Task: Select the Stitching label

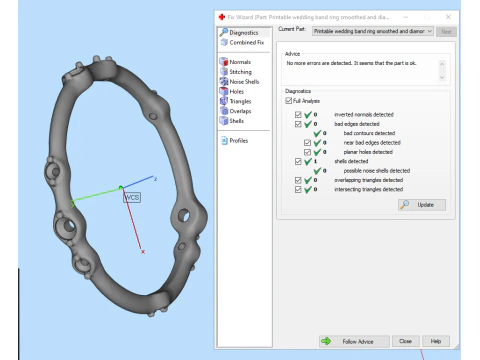Action: tap(240, 72)
